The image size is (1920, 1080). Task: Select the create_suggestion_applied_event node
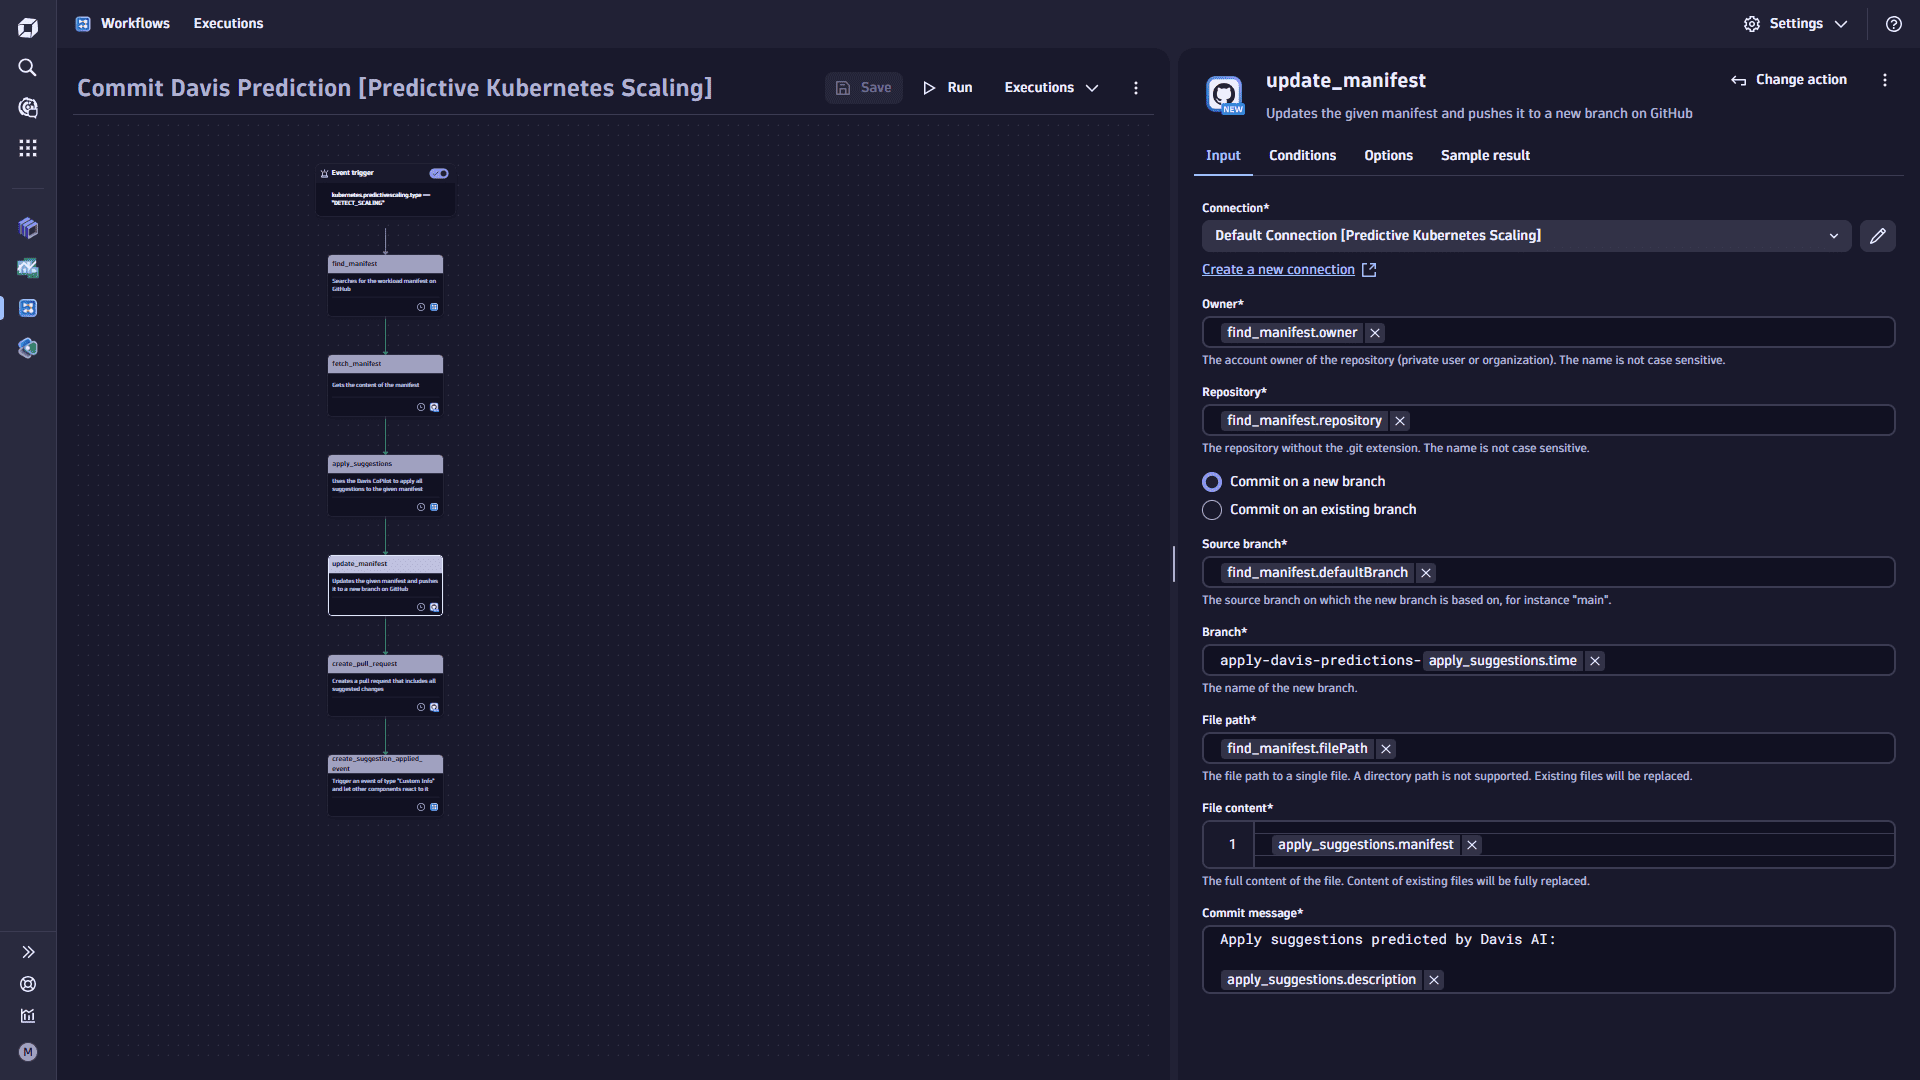[x=385, y=785]
